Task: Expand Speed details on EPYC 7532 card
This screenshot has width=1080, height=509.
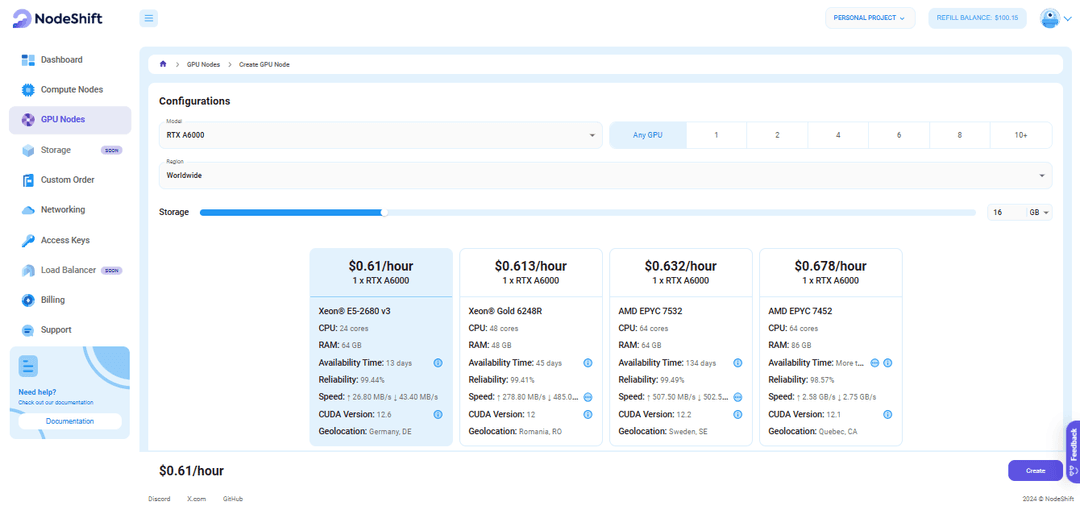Action: 738,397
